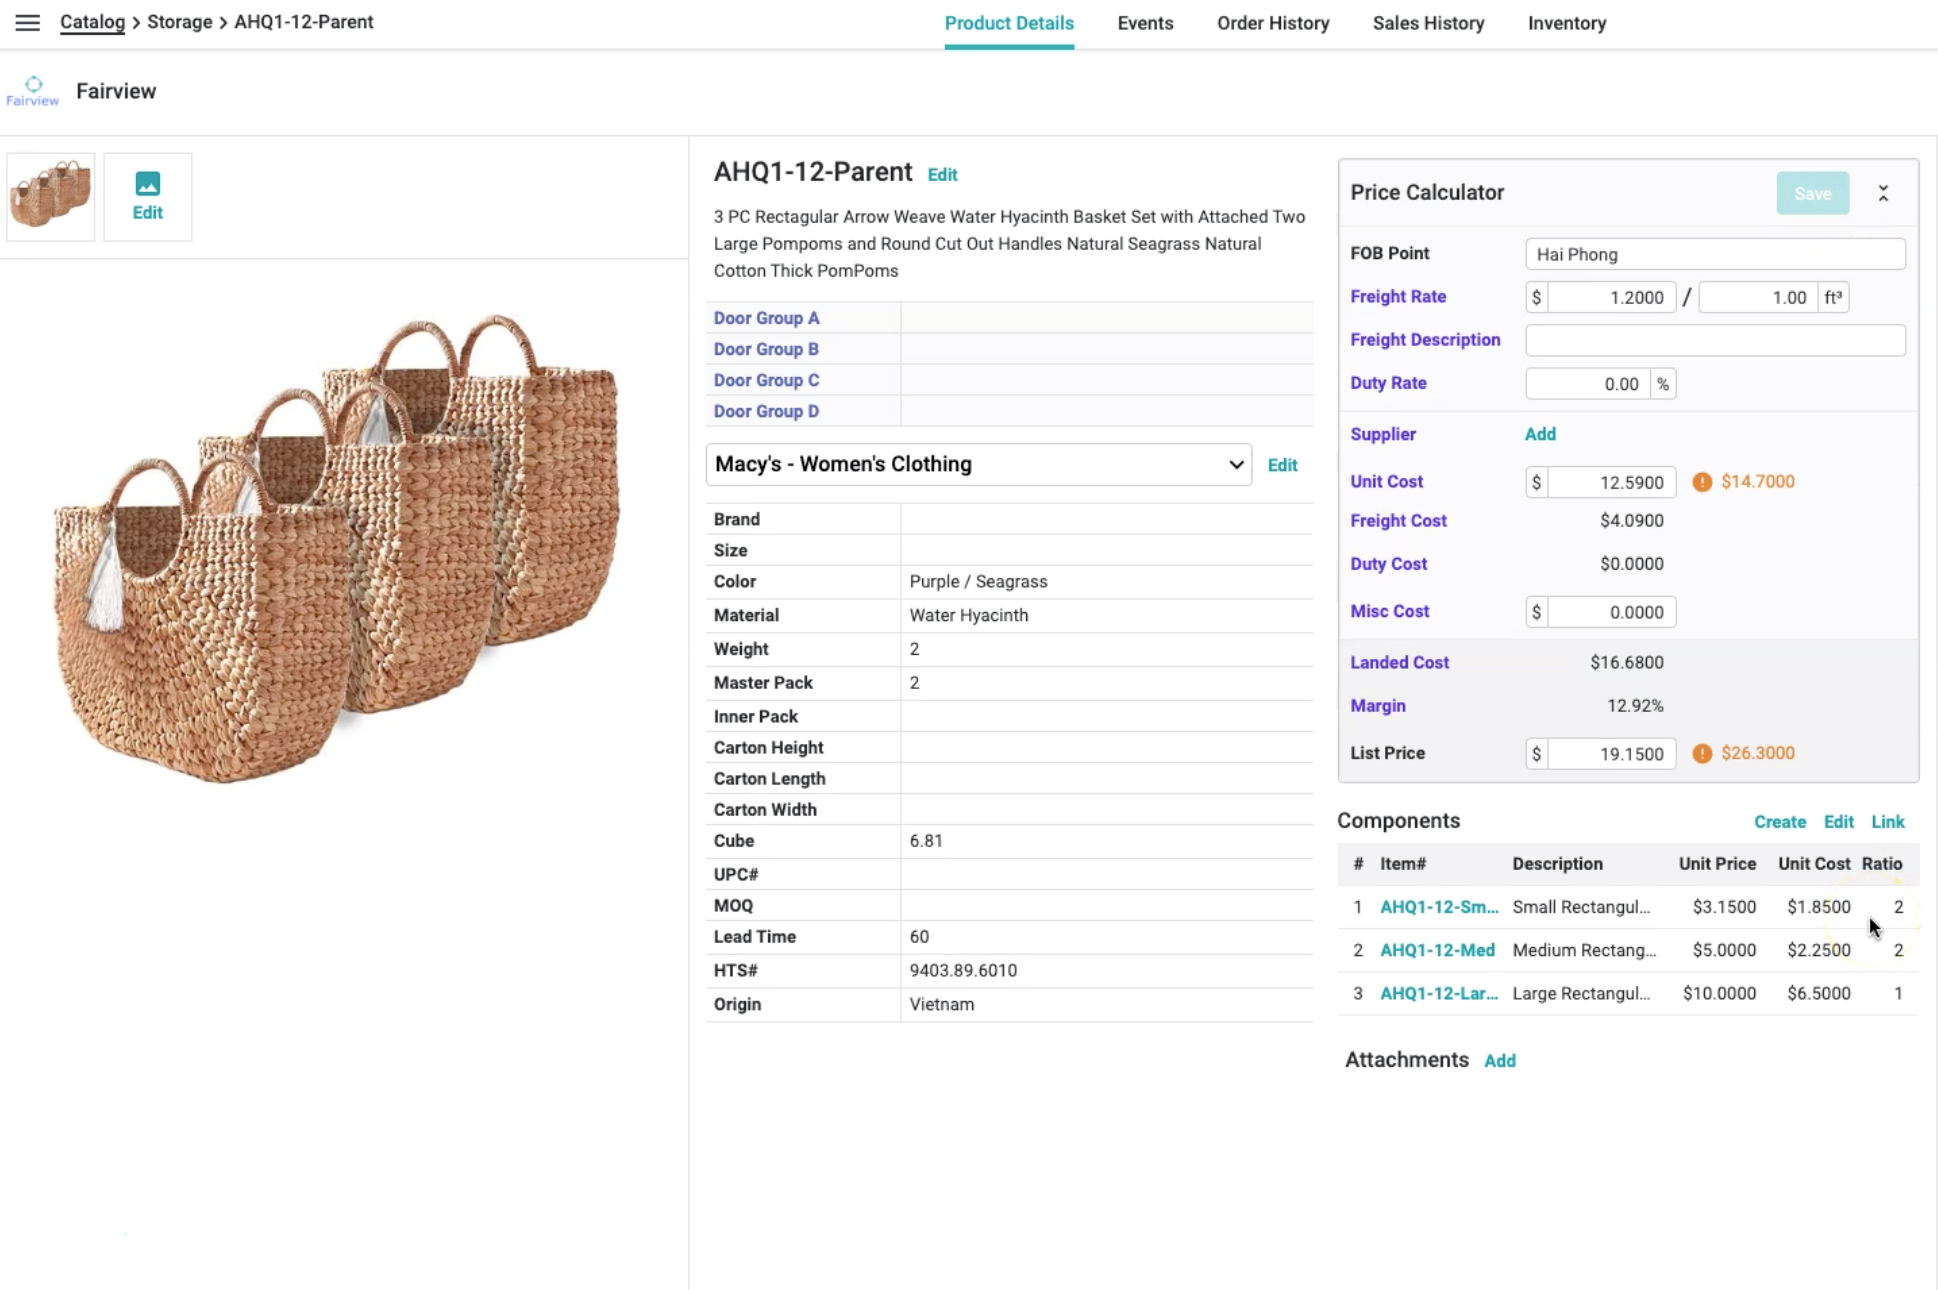Viewport: 1938px width, 1290px height.
Task: Click the List Price warning icon
Action: click(1701, 754)
